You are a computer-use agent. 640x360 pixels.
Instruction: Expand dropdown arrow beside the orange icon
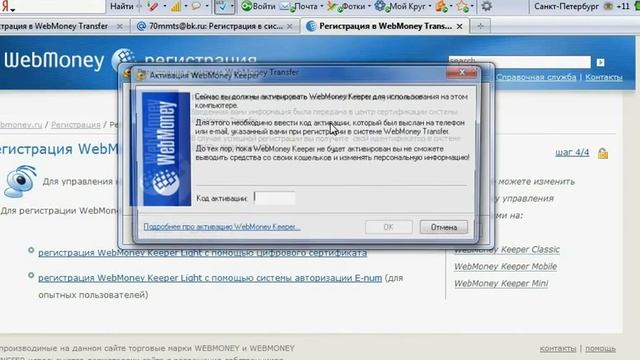click(x=451, y=7)
